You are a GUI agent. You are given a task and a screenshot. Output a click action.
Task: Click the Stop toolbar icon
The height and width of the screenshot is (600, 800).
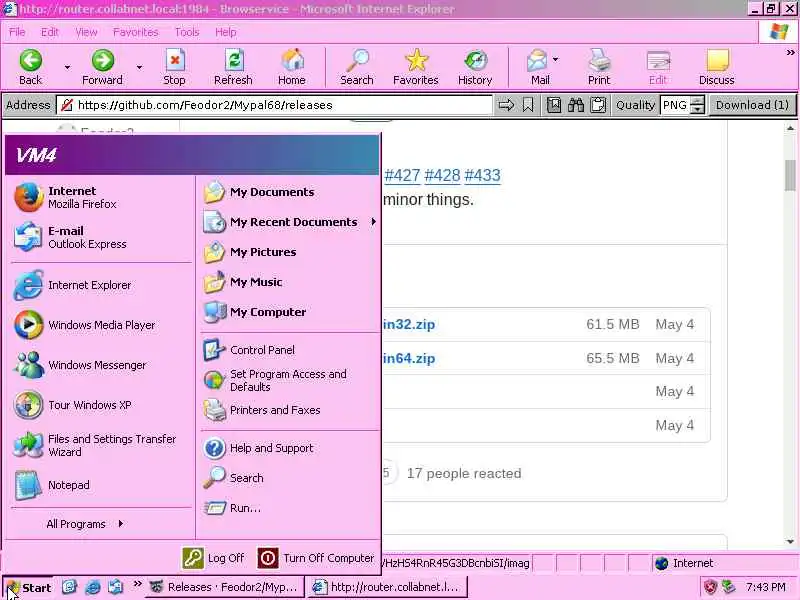click(x=174, y=67)
